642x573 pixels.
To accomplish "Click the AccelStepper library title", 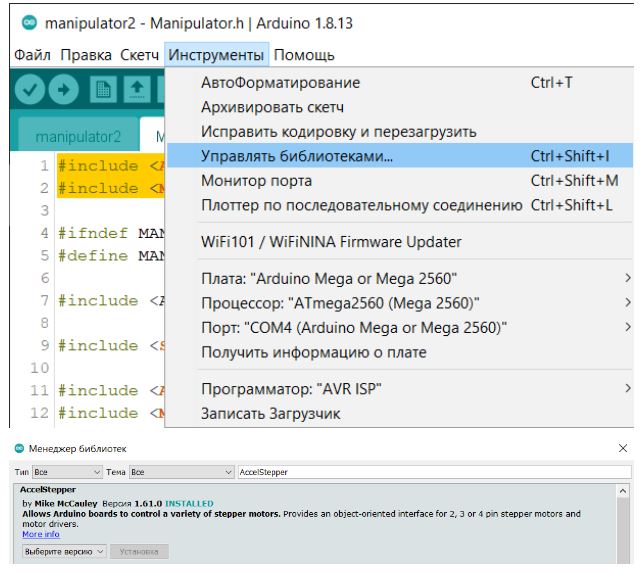I will tap(48, 489).
